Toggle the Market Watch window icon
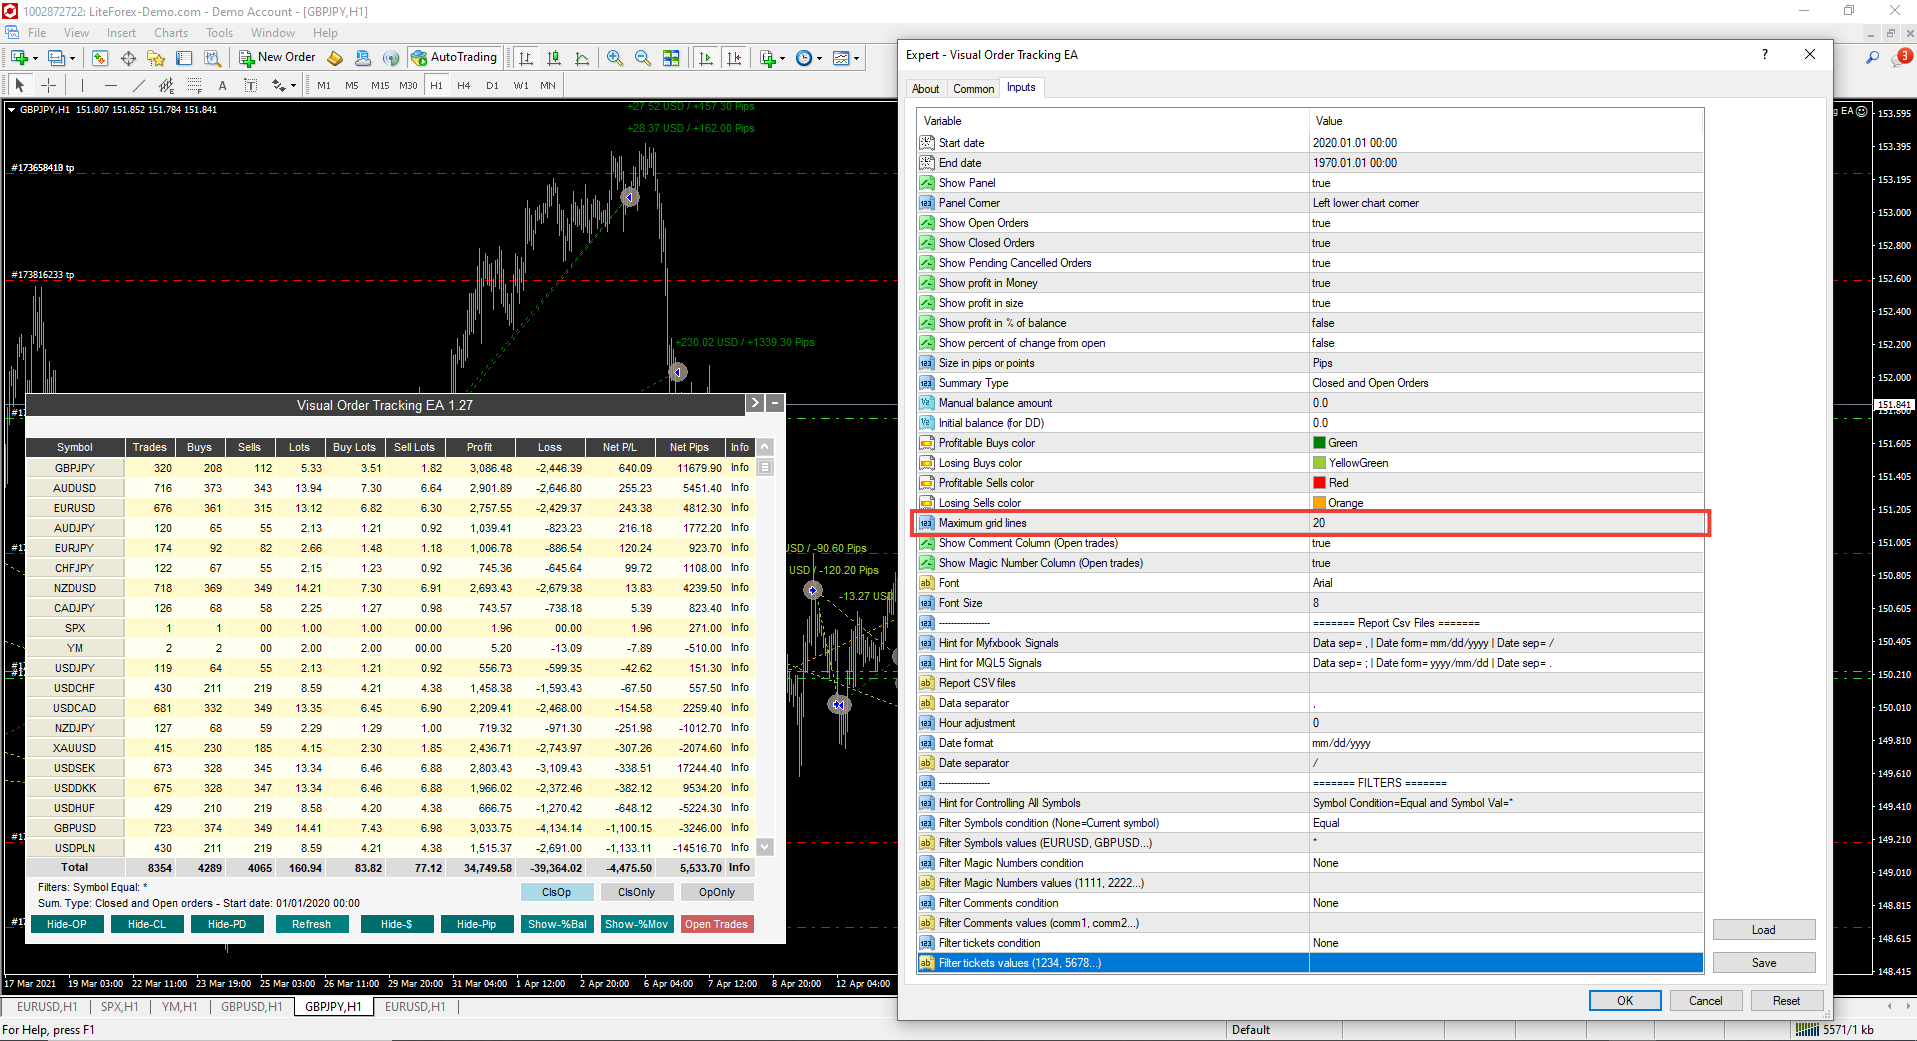The image size is (1917, 1041). point(100,58)
